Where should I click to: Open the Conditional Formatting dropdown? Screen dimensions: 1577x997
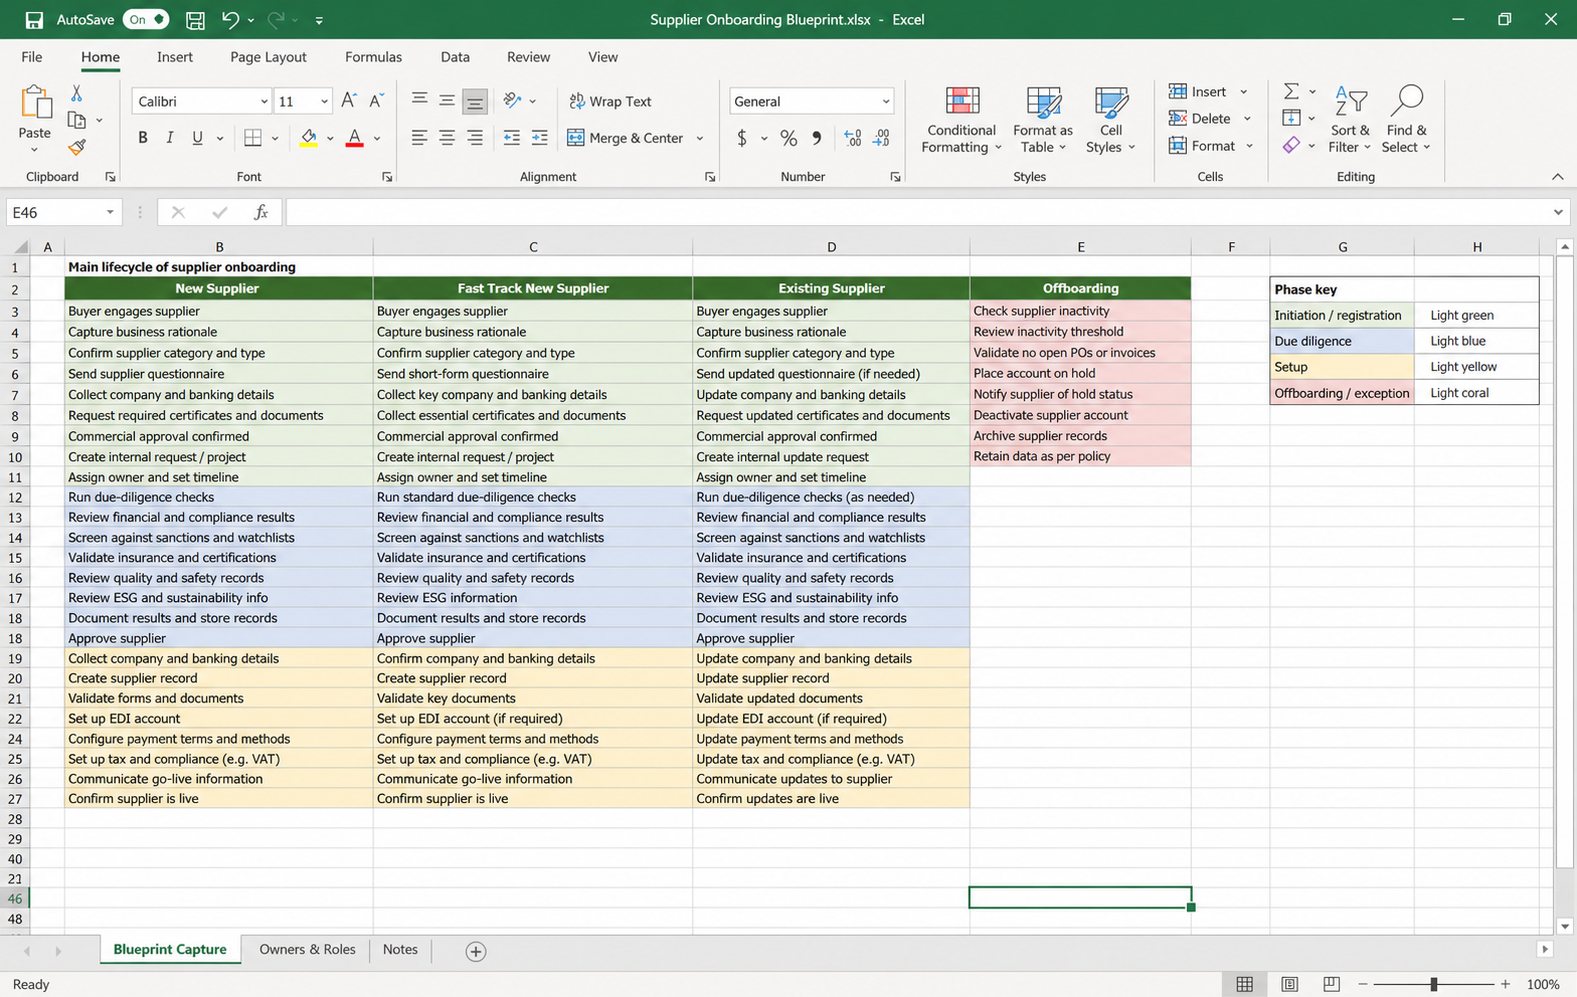[x=961, y=120]
